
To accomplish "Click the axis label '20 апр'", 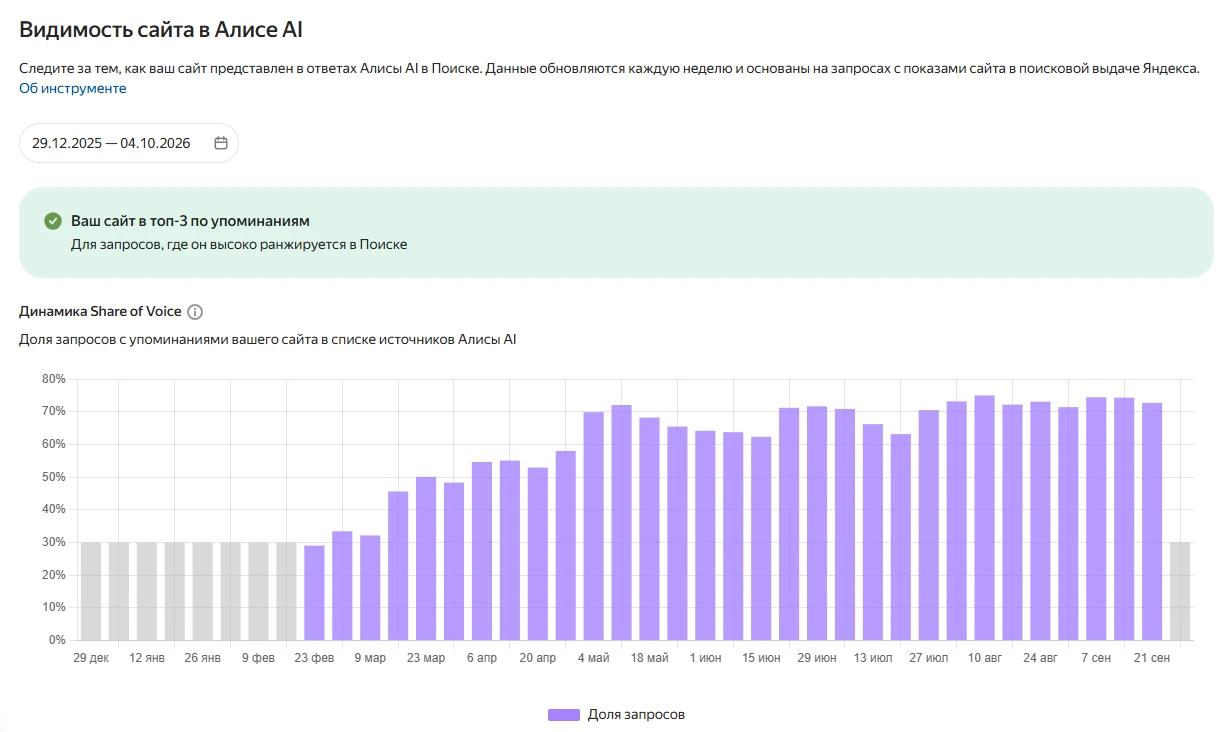I will pos(538,658).
